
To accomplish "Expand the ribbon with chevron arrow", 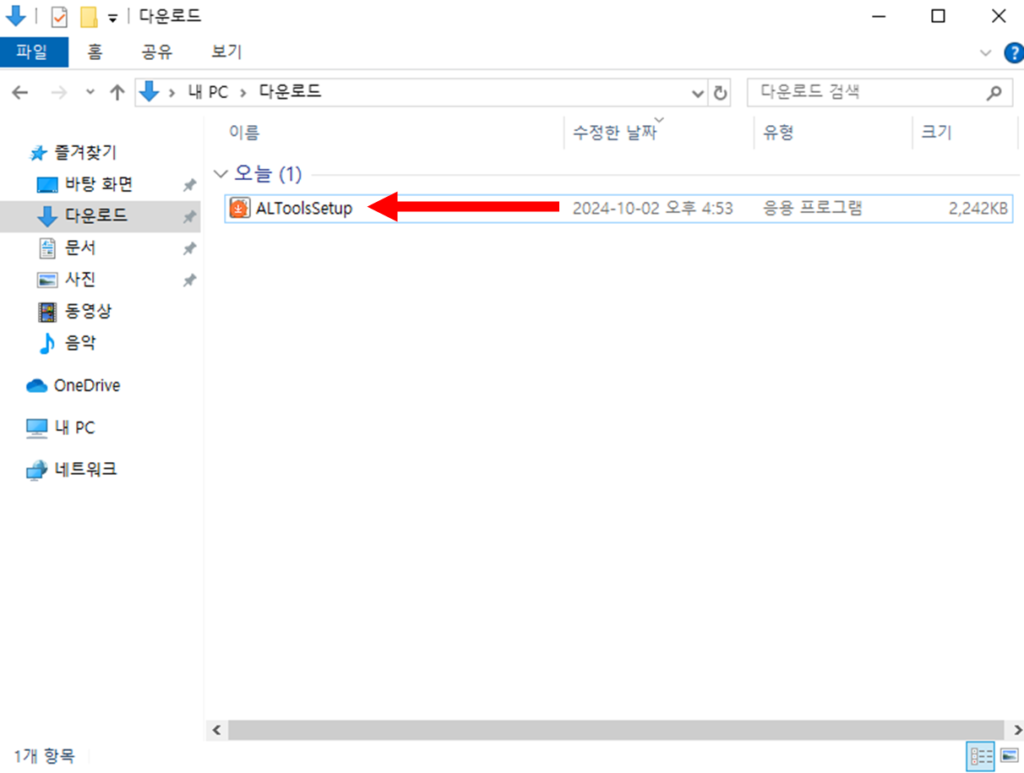I will coord(985,53).
